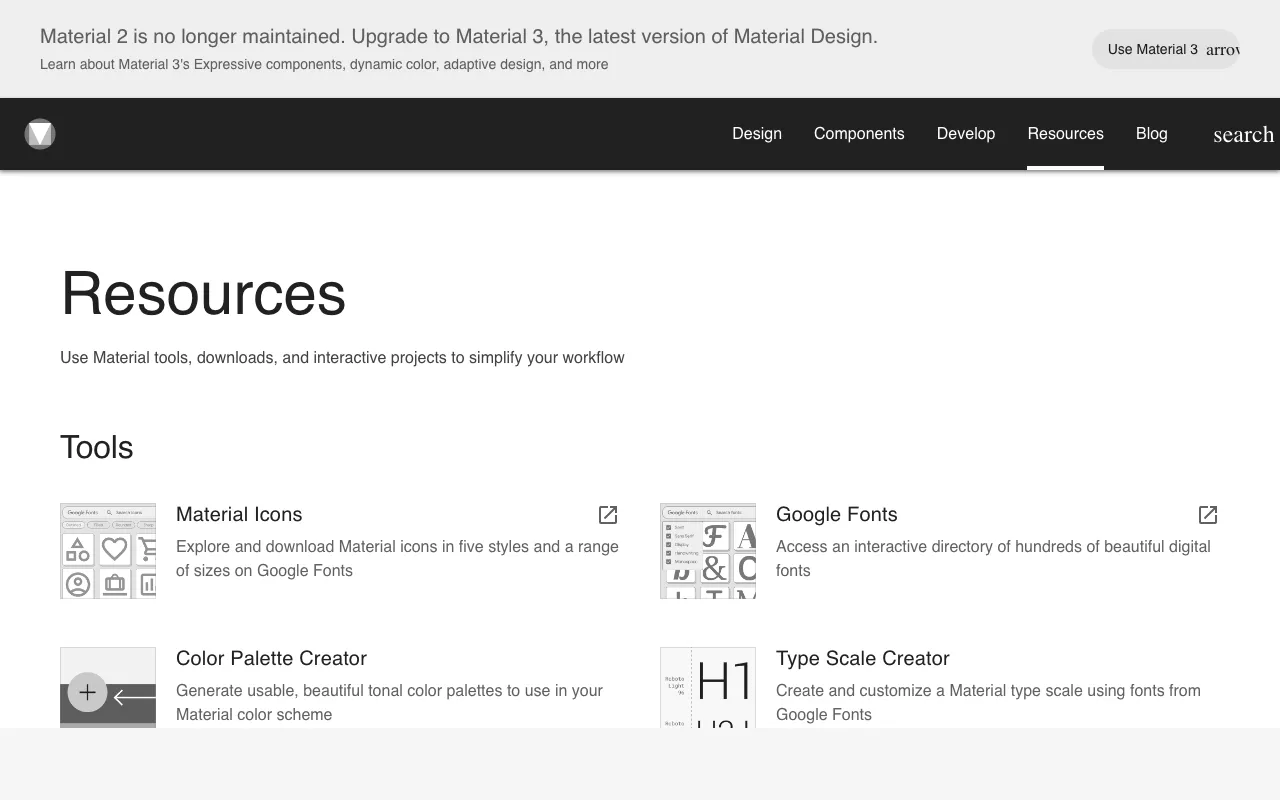
Task: Open the search icon in navbar
Action: point(1243,134)
